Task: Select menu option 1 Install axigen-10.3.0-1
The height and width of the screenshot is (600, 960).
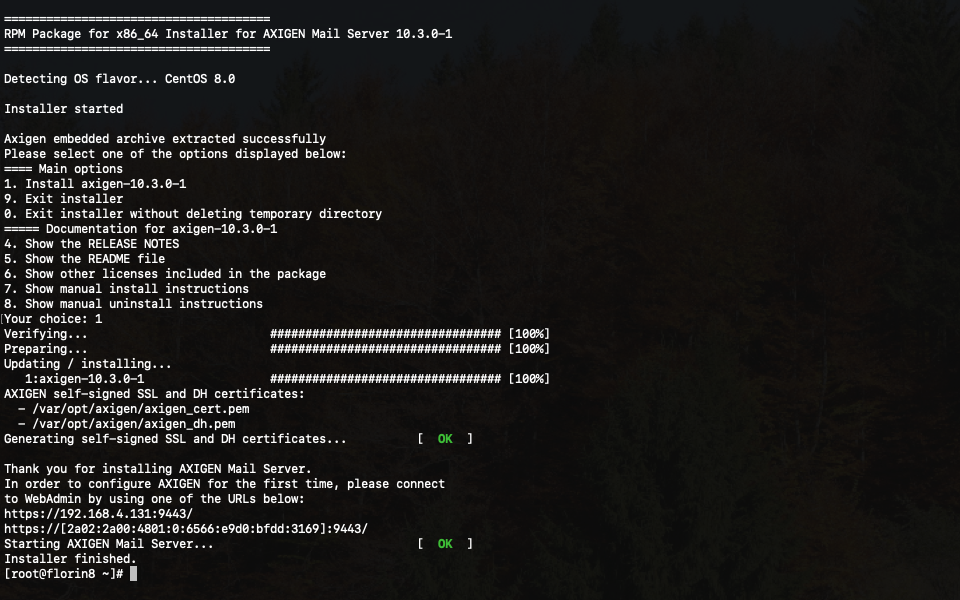Action: pos(95,184)
